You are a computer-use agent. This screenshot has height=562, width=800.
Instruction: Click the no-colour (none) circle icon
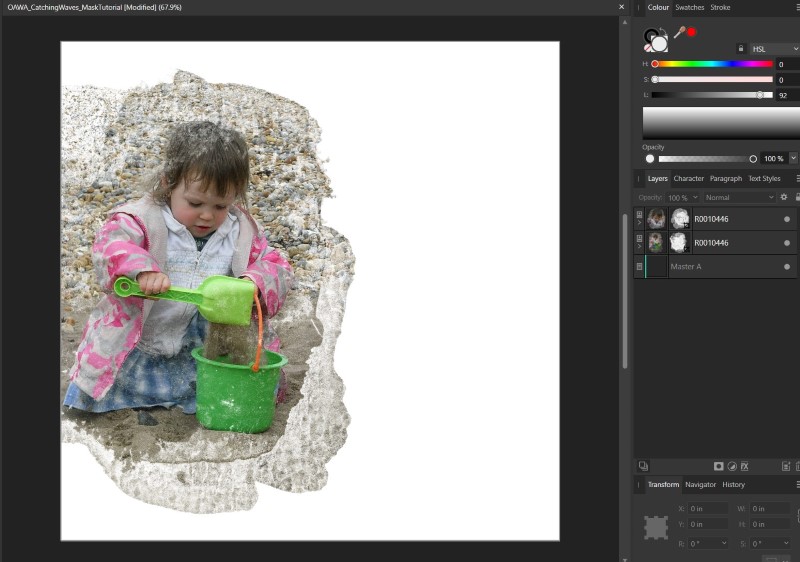coord(647,48)
